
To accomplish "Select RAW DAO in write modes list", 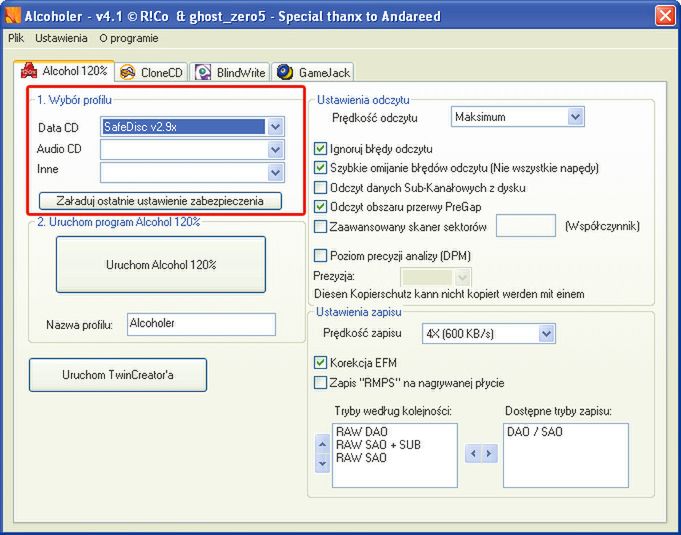I will 361,432.
